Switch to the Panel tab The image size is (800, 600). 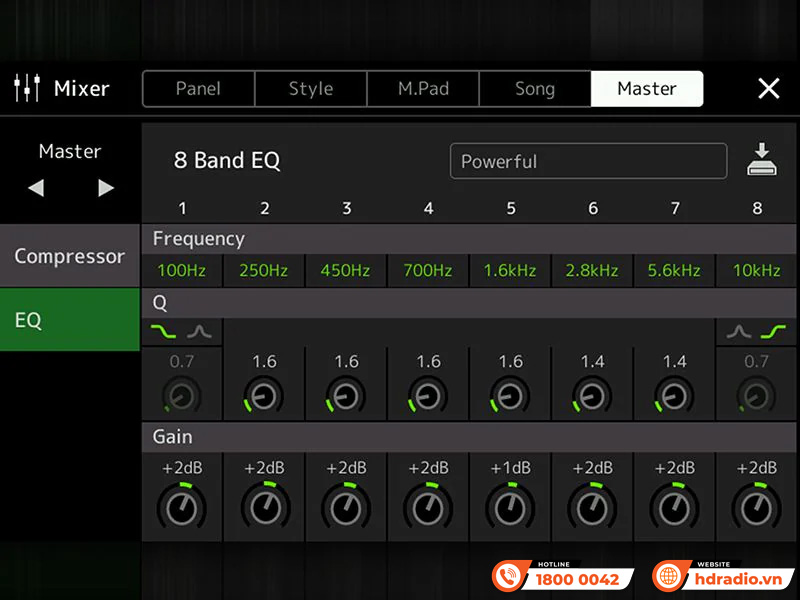pyautogui.click(x=198, y=89)
